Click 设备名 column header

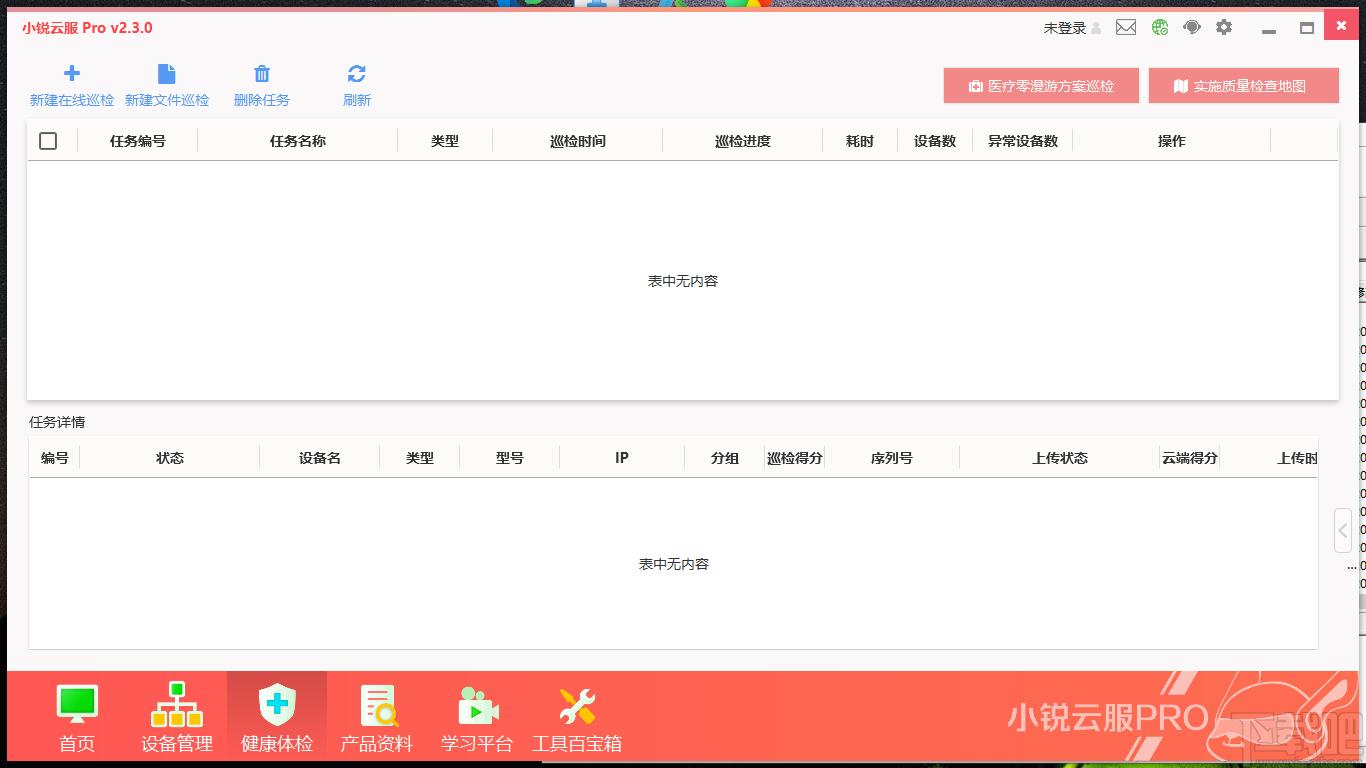pos(320,458)
